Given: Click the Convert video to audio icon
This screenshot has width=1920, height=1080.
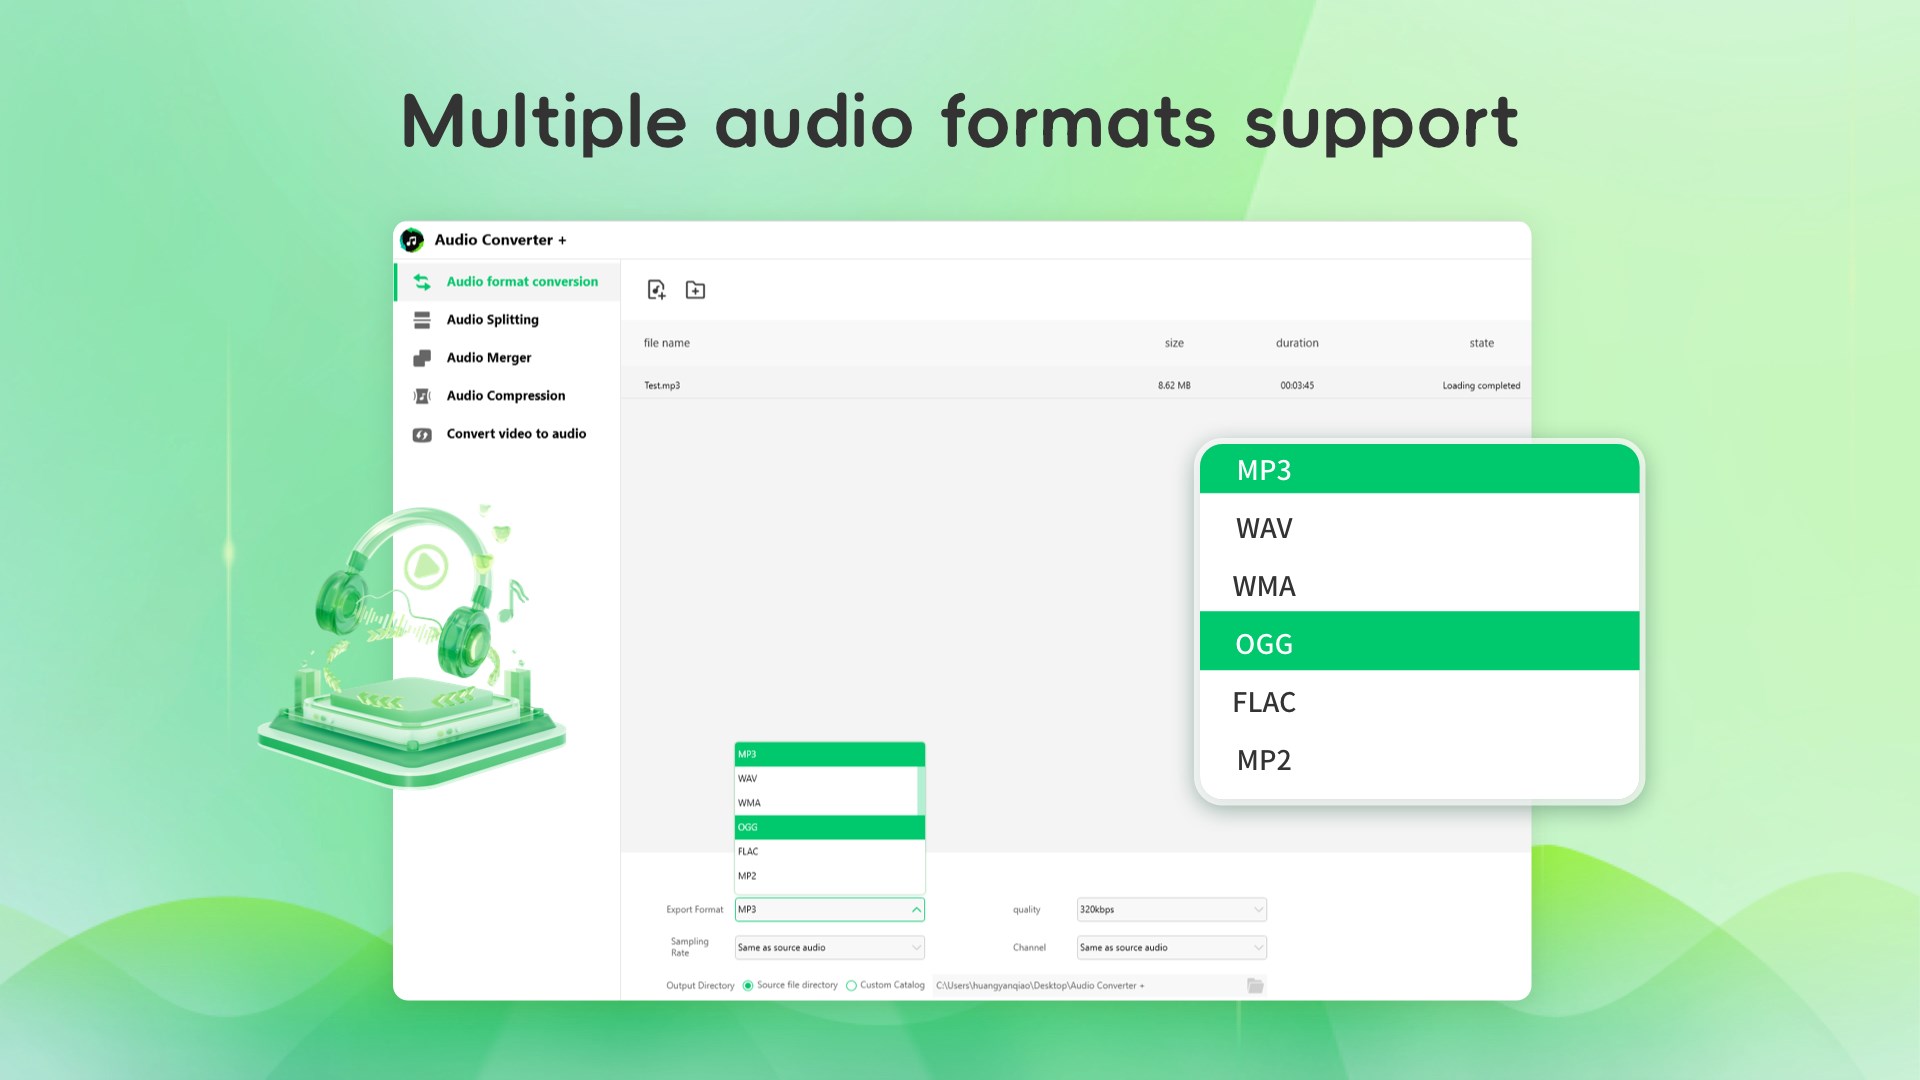Looking at the screenshot, I should click(x=422, y=434).
